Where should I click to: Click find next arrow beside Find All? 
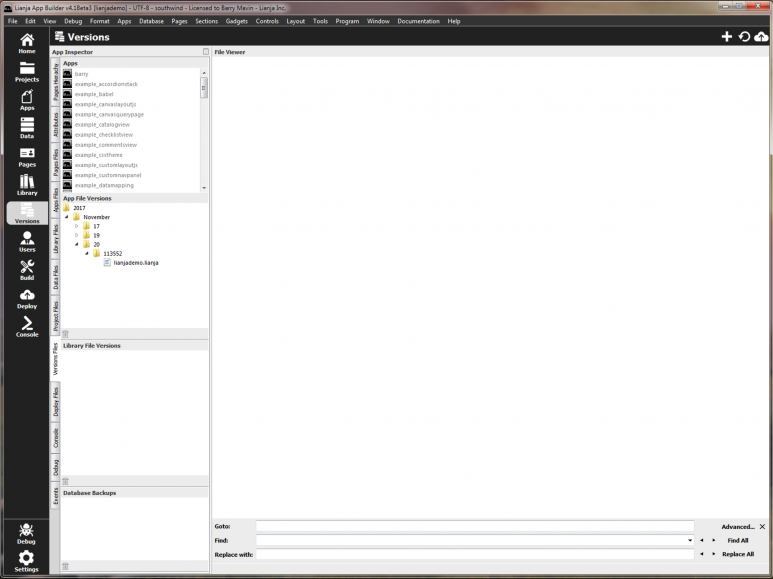[713, 541]
